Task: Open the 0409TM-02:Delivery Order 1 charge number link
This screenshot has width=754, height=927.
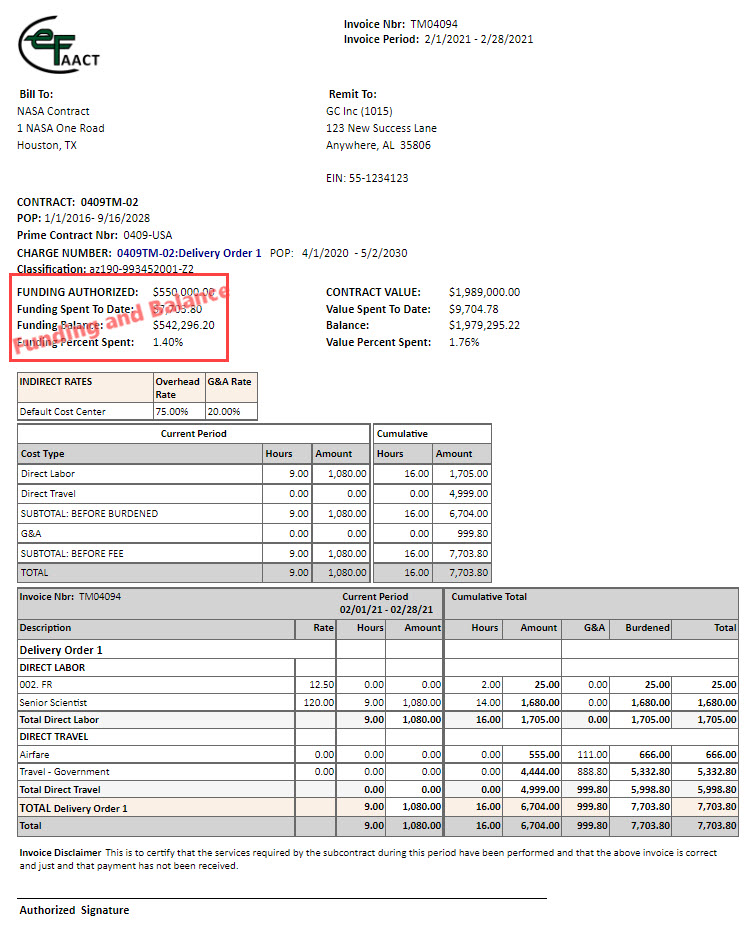Action: 189,253
